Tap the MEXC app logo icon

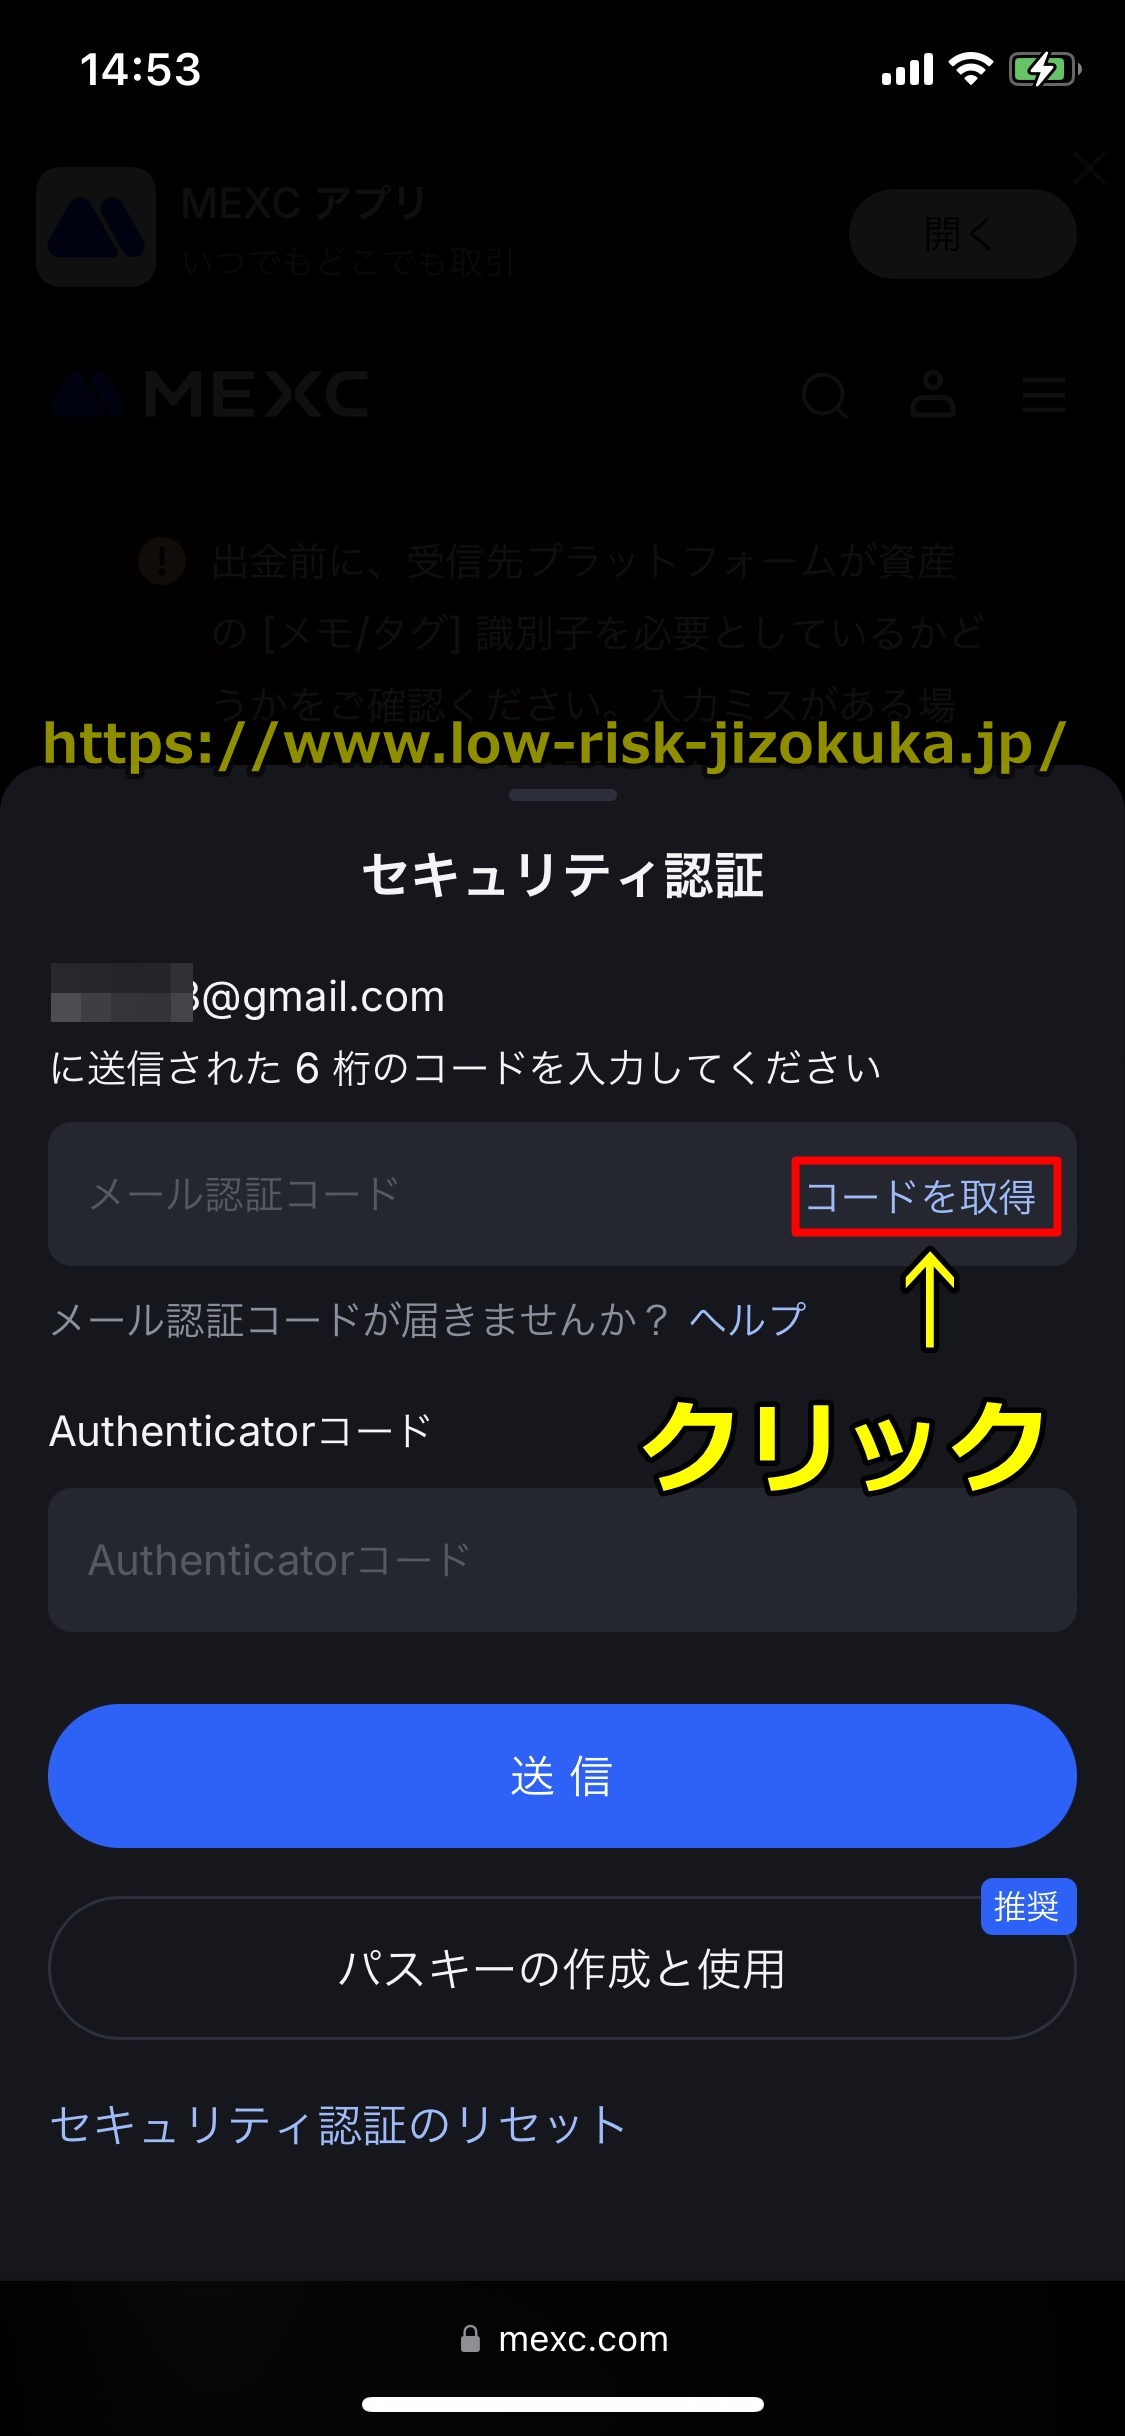[x=96, y=227]
